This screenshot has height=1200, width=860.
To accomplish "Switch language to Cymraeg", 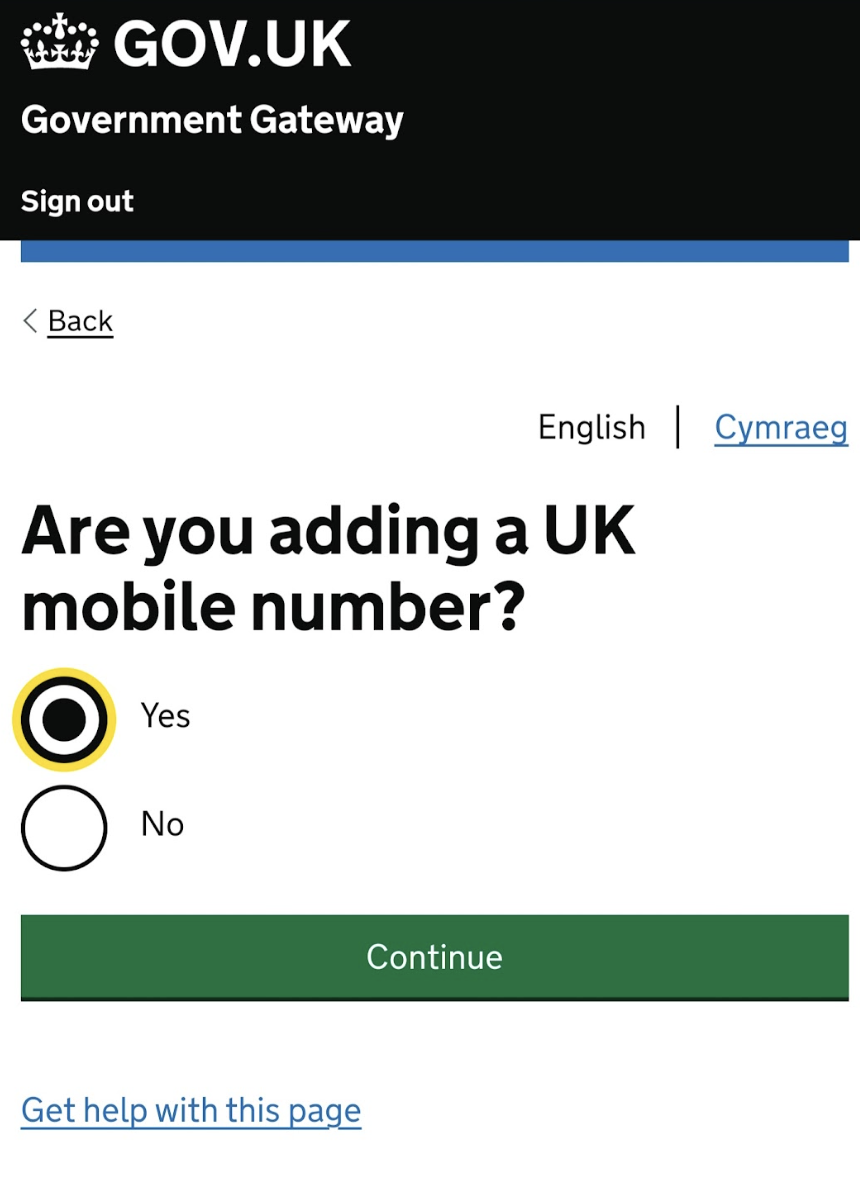I will [x=781, y=428].
